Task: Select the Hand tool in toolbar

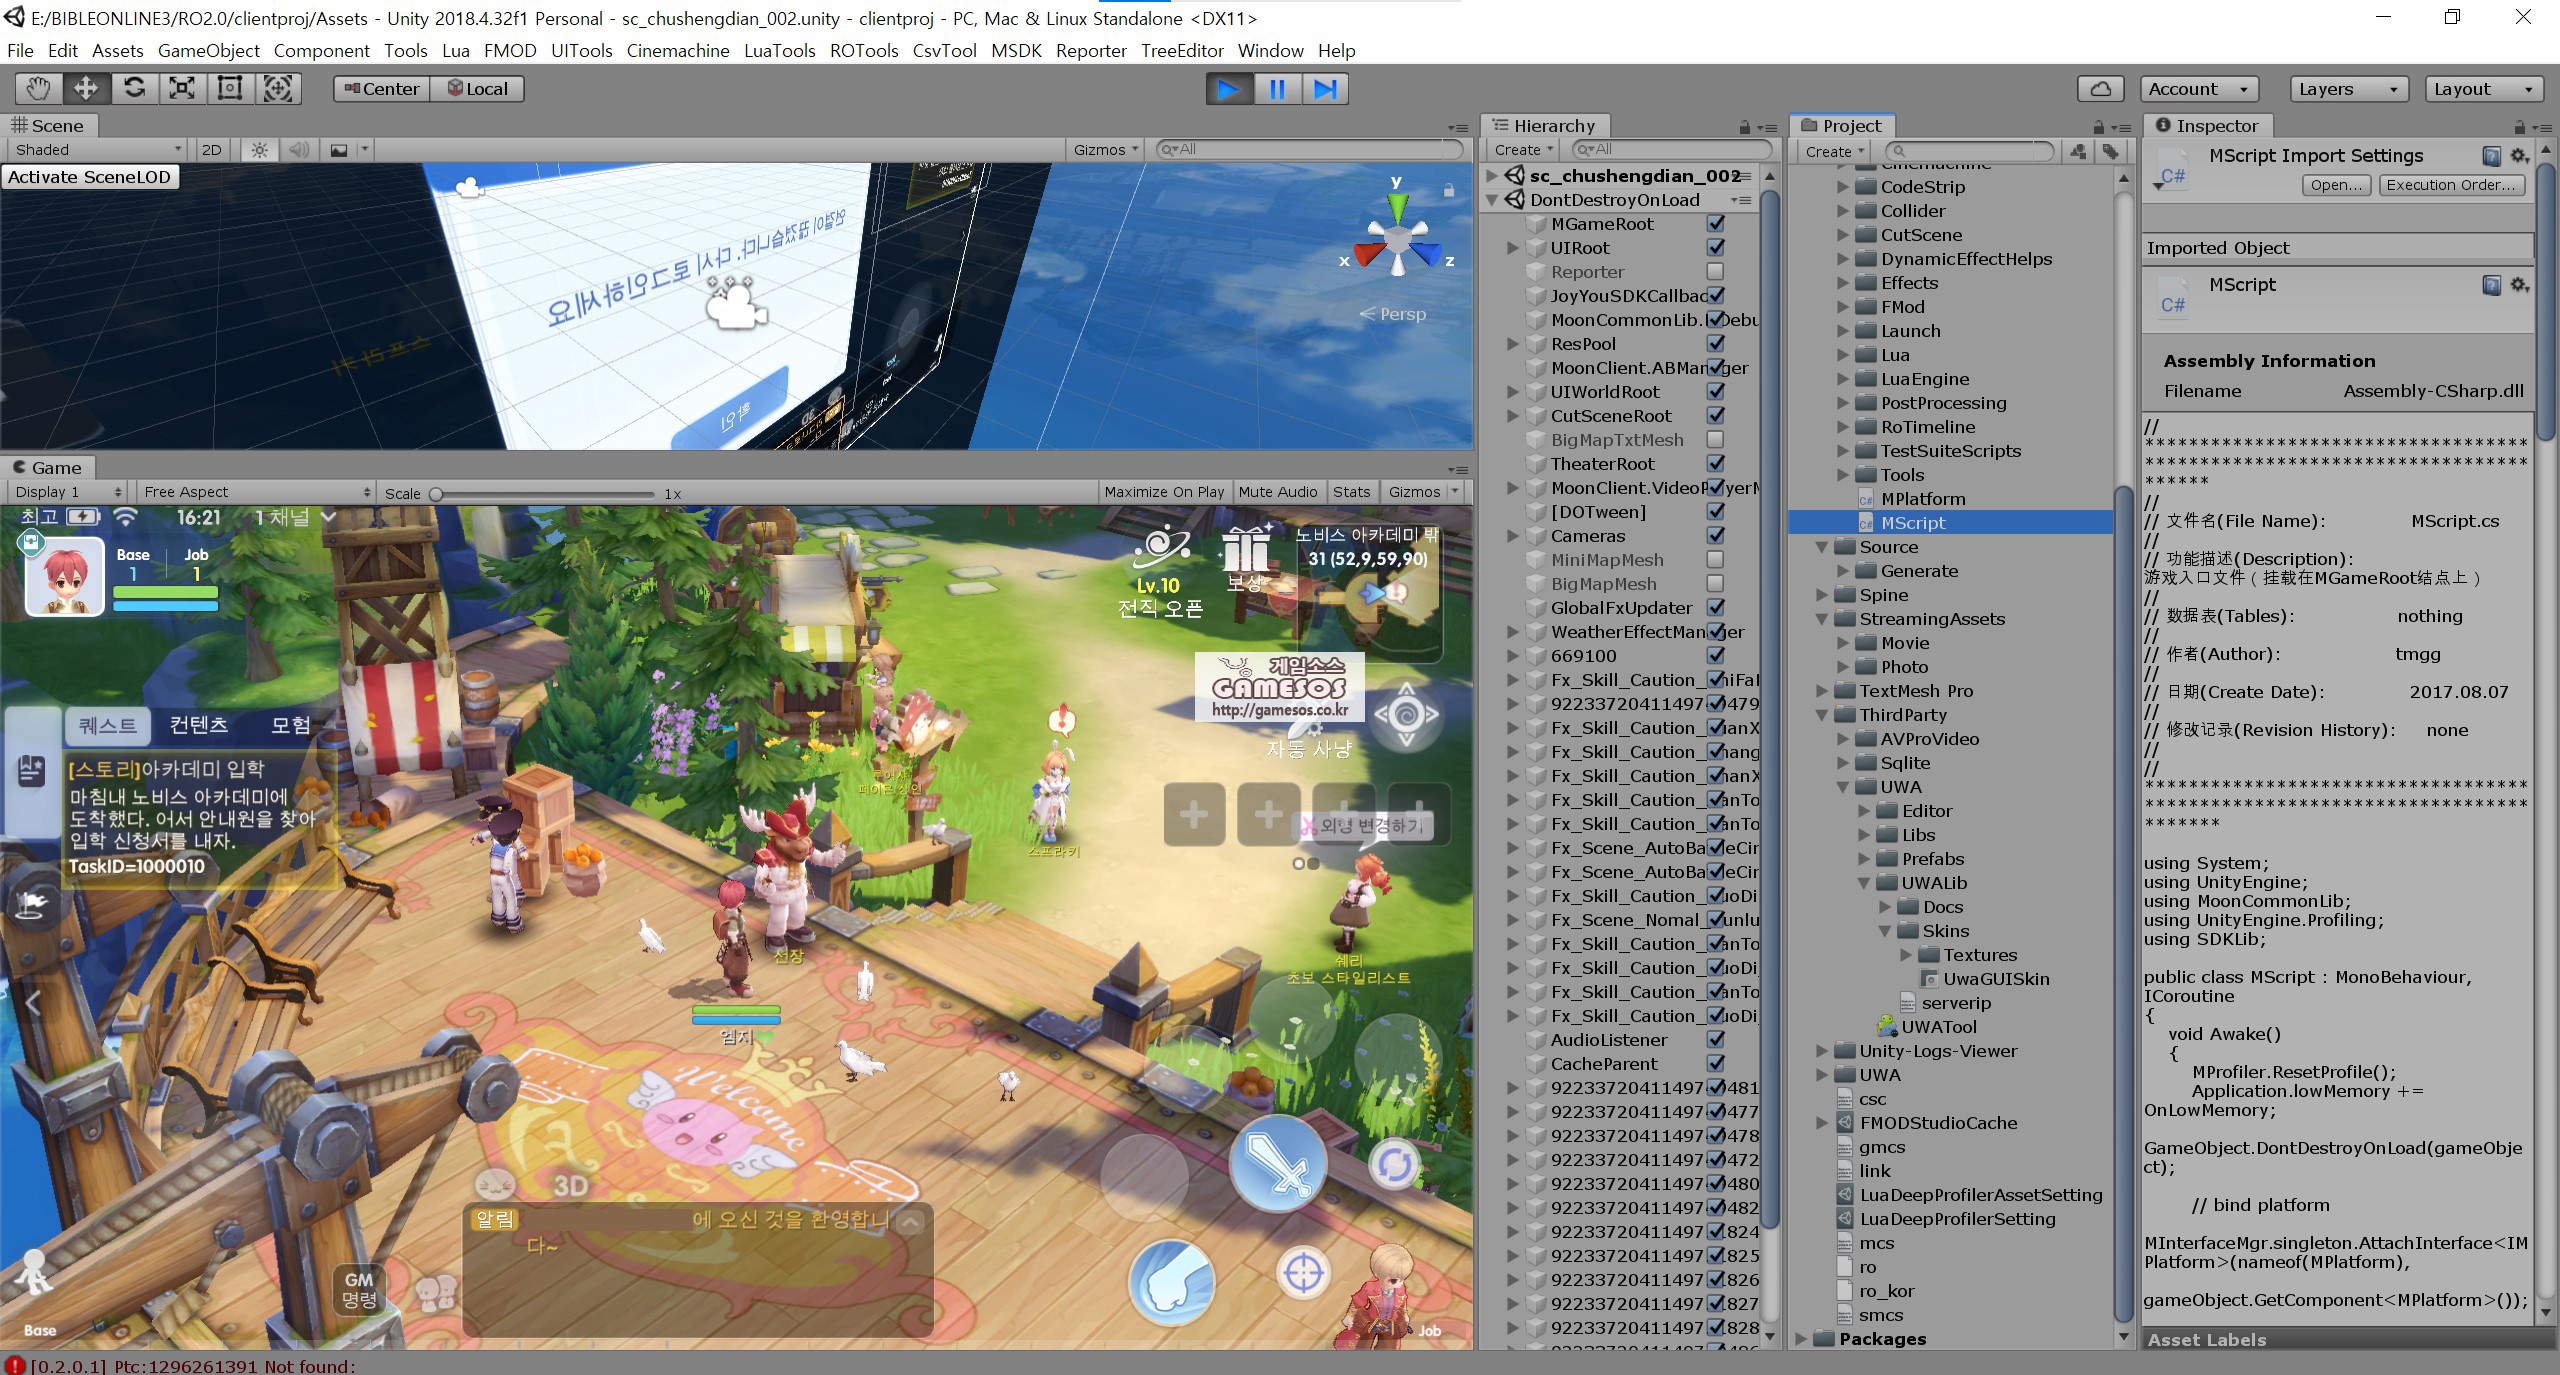Action: (x=38, y=89)
